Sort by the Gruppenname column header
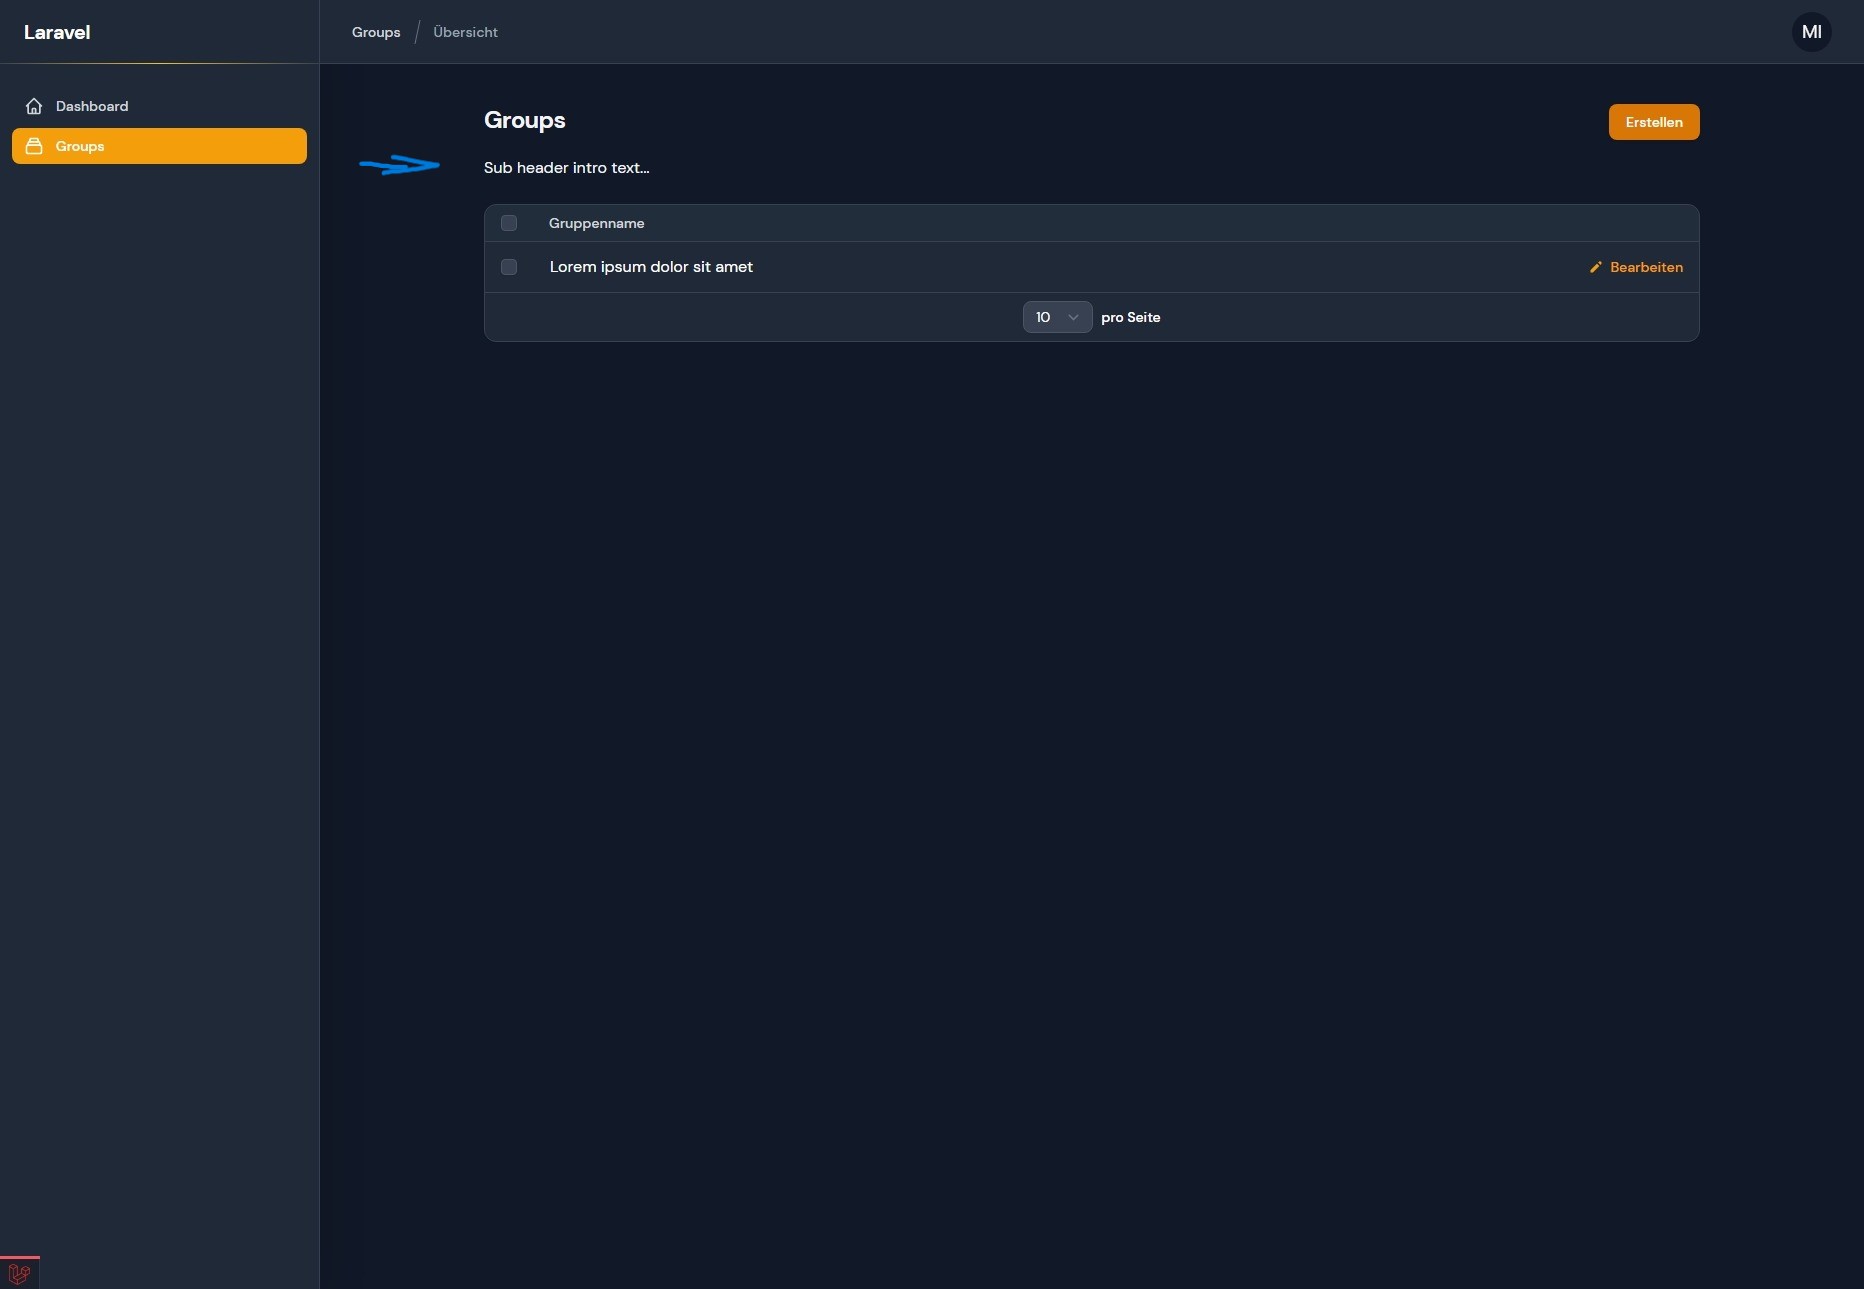This screenshot has width=1864, height=1289. coord(596,223)
